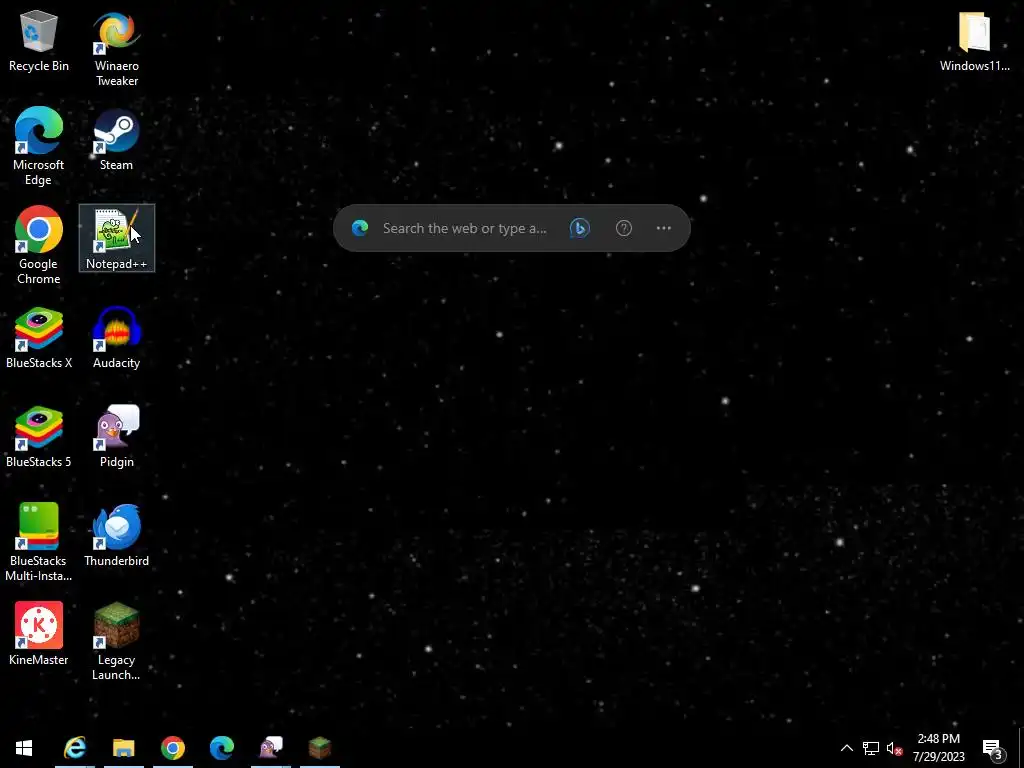Click the Edge search bar input field
The height and width of the screenshot is (768, 1024).
pyautogui.click(x=465, y=229)
